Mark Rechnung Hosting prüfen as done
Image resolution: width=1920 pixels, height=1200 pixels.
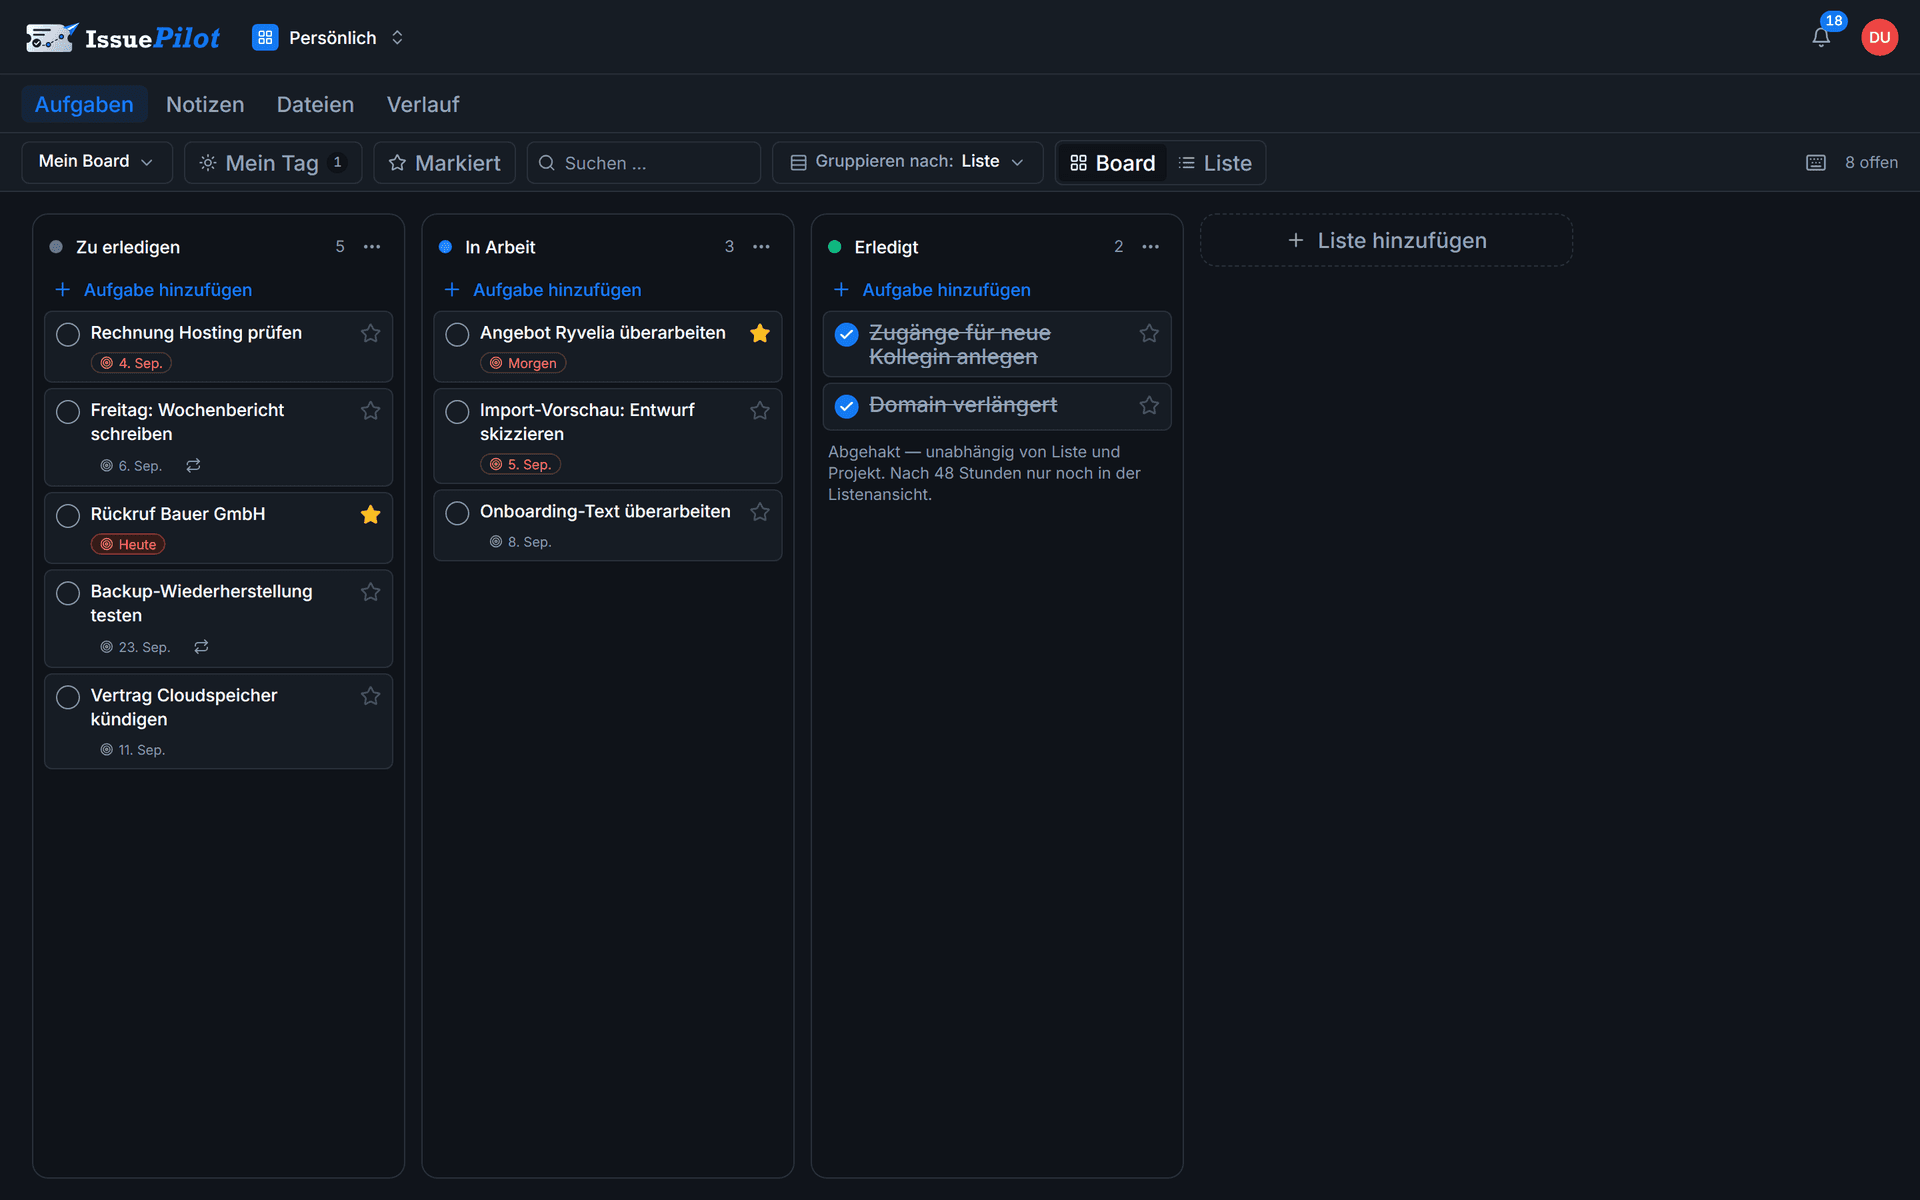pos(68,334)
